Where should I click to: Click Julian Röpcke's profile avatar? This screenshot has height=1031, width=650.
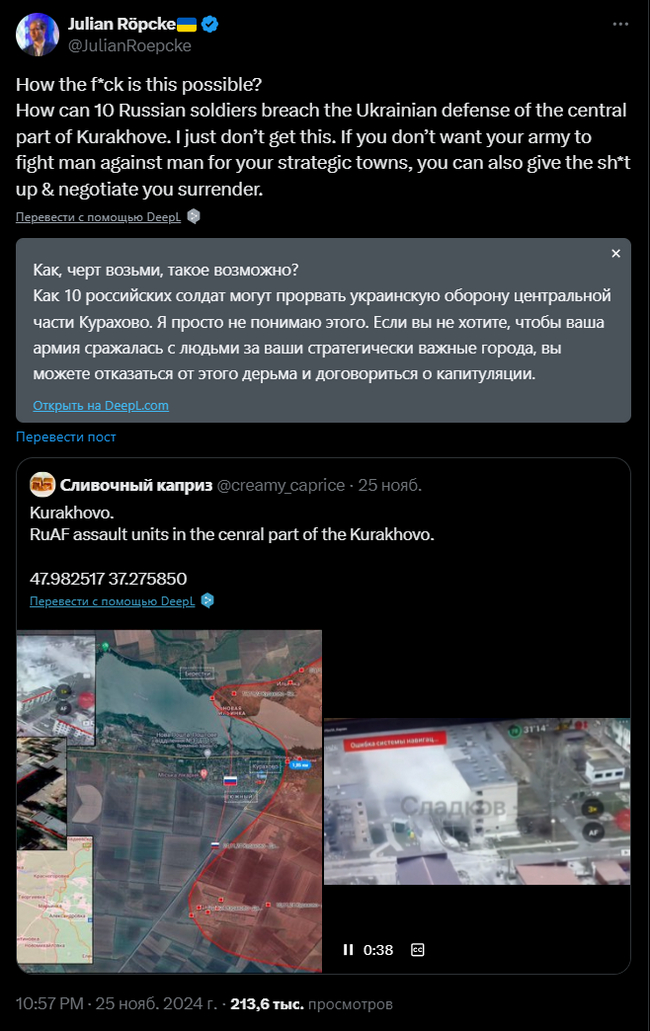pyautogui.click(x=37, y=34)
